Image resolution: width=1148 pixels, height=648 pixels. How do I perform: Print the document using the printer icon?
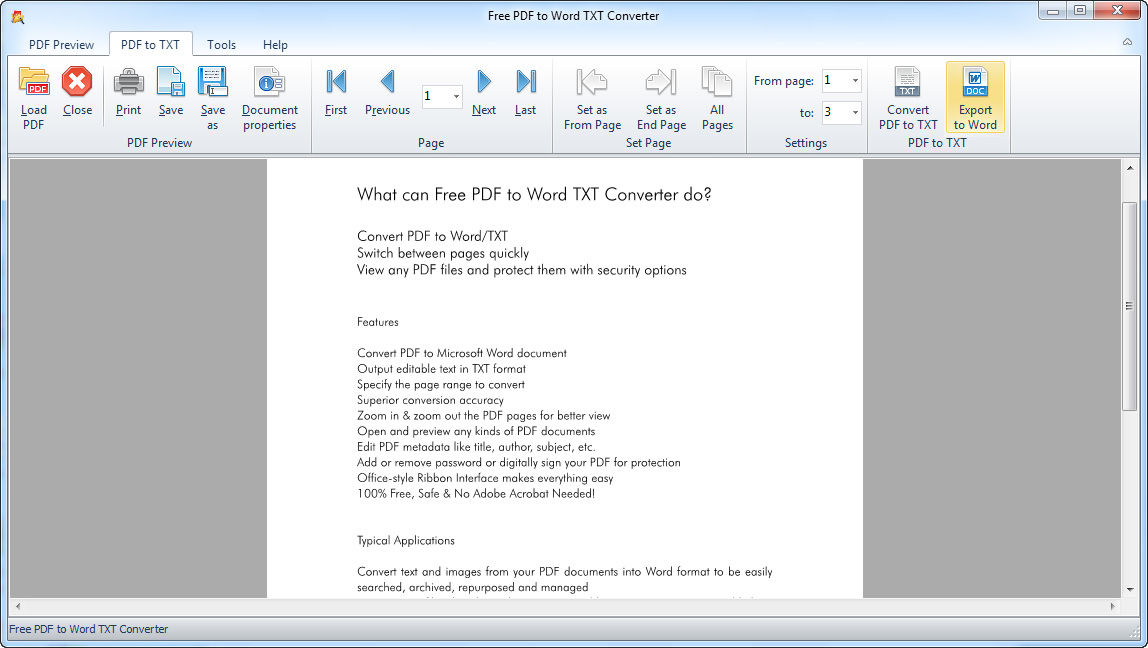pyautogui.click(x=128, y=81)
